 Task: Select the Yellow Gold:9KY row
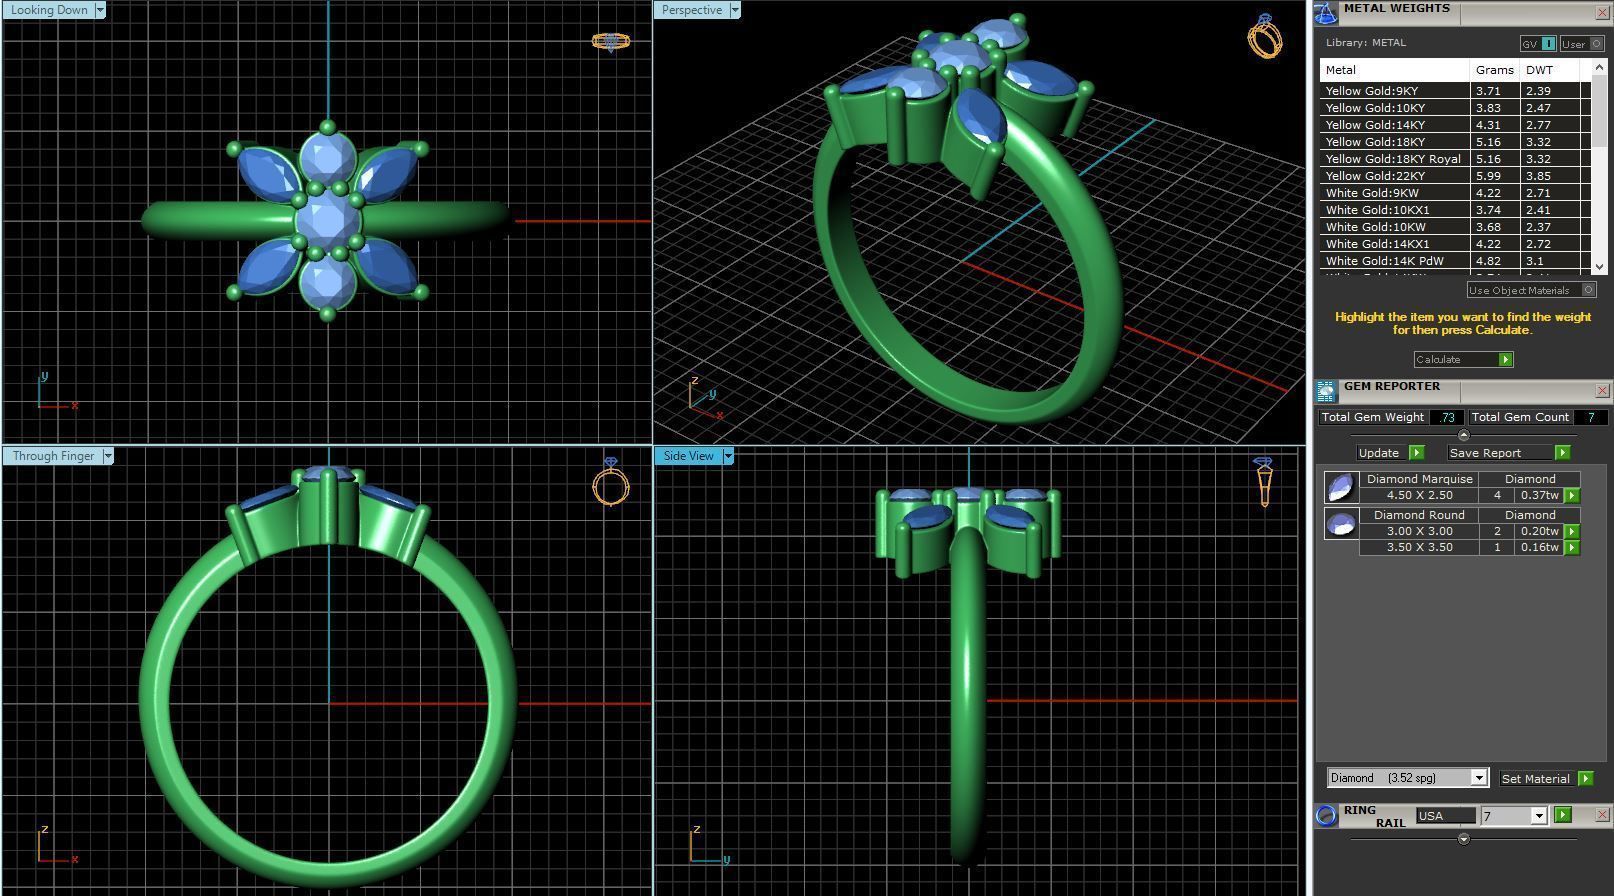tap(1455, 91)
